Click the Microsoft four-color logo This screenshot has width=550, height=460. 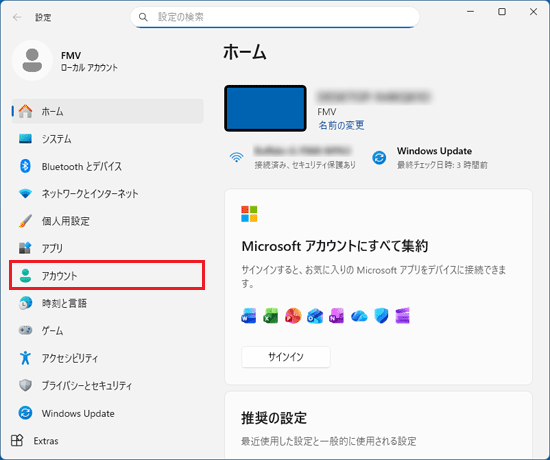(249, 214)
